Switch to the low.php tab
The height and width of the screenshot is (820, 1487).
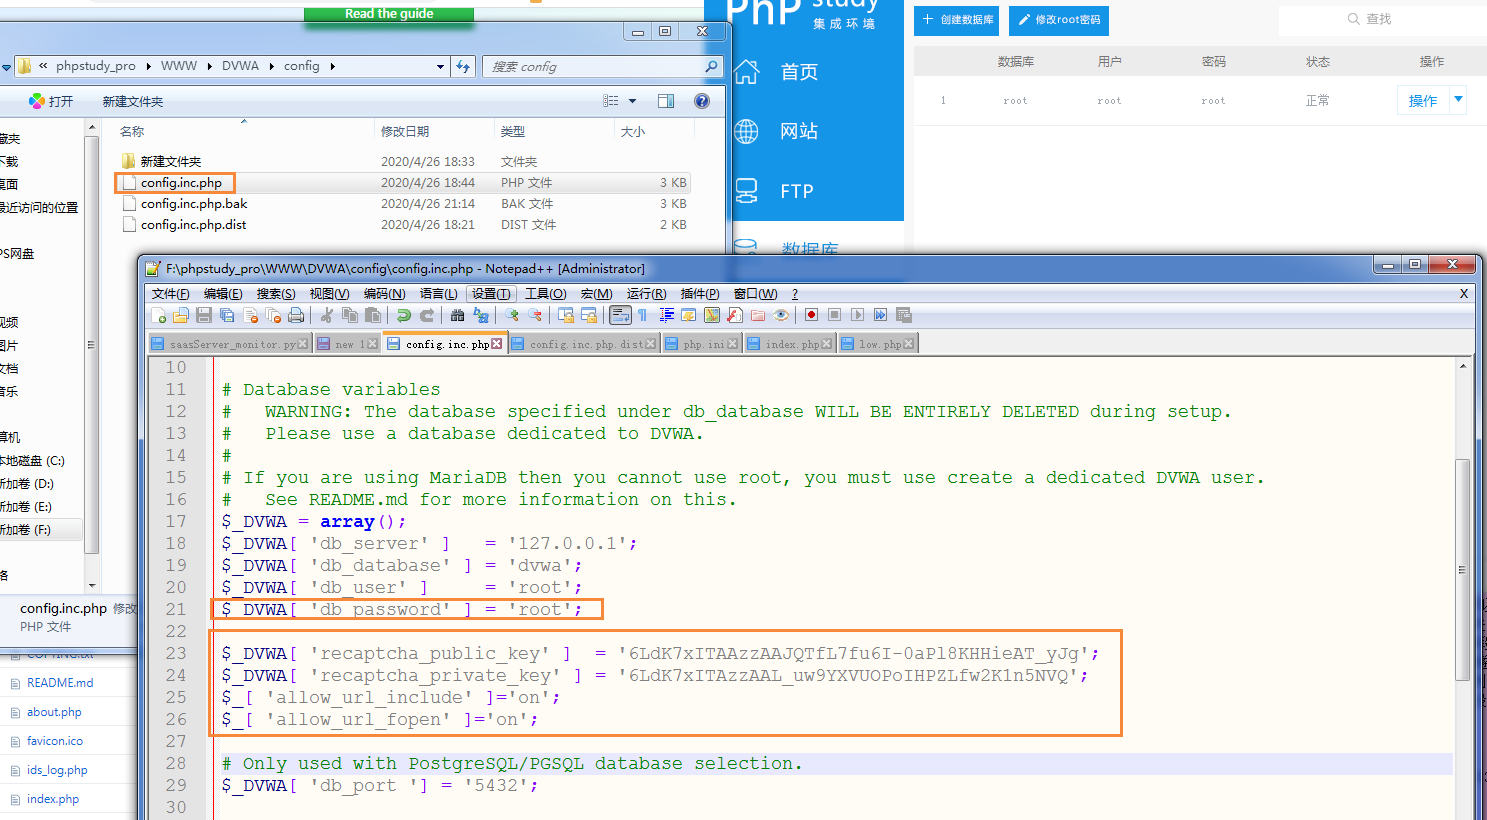click(x=877, y=344)
